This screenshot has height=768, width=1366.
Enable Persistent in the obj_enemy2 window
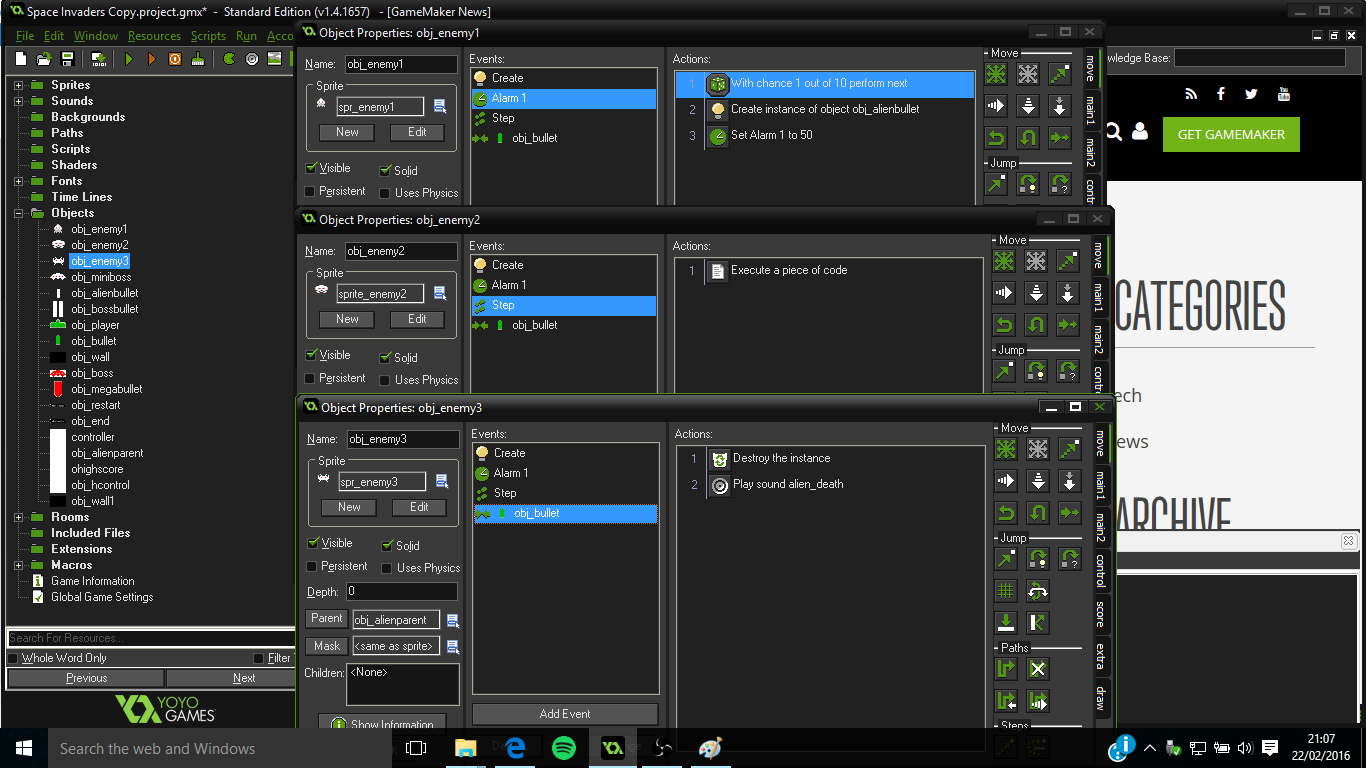309,378
